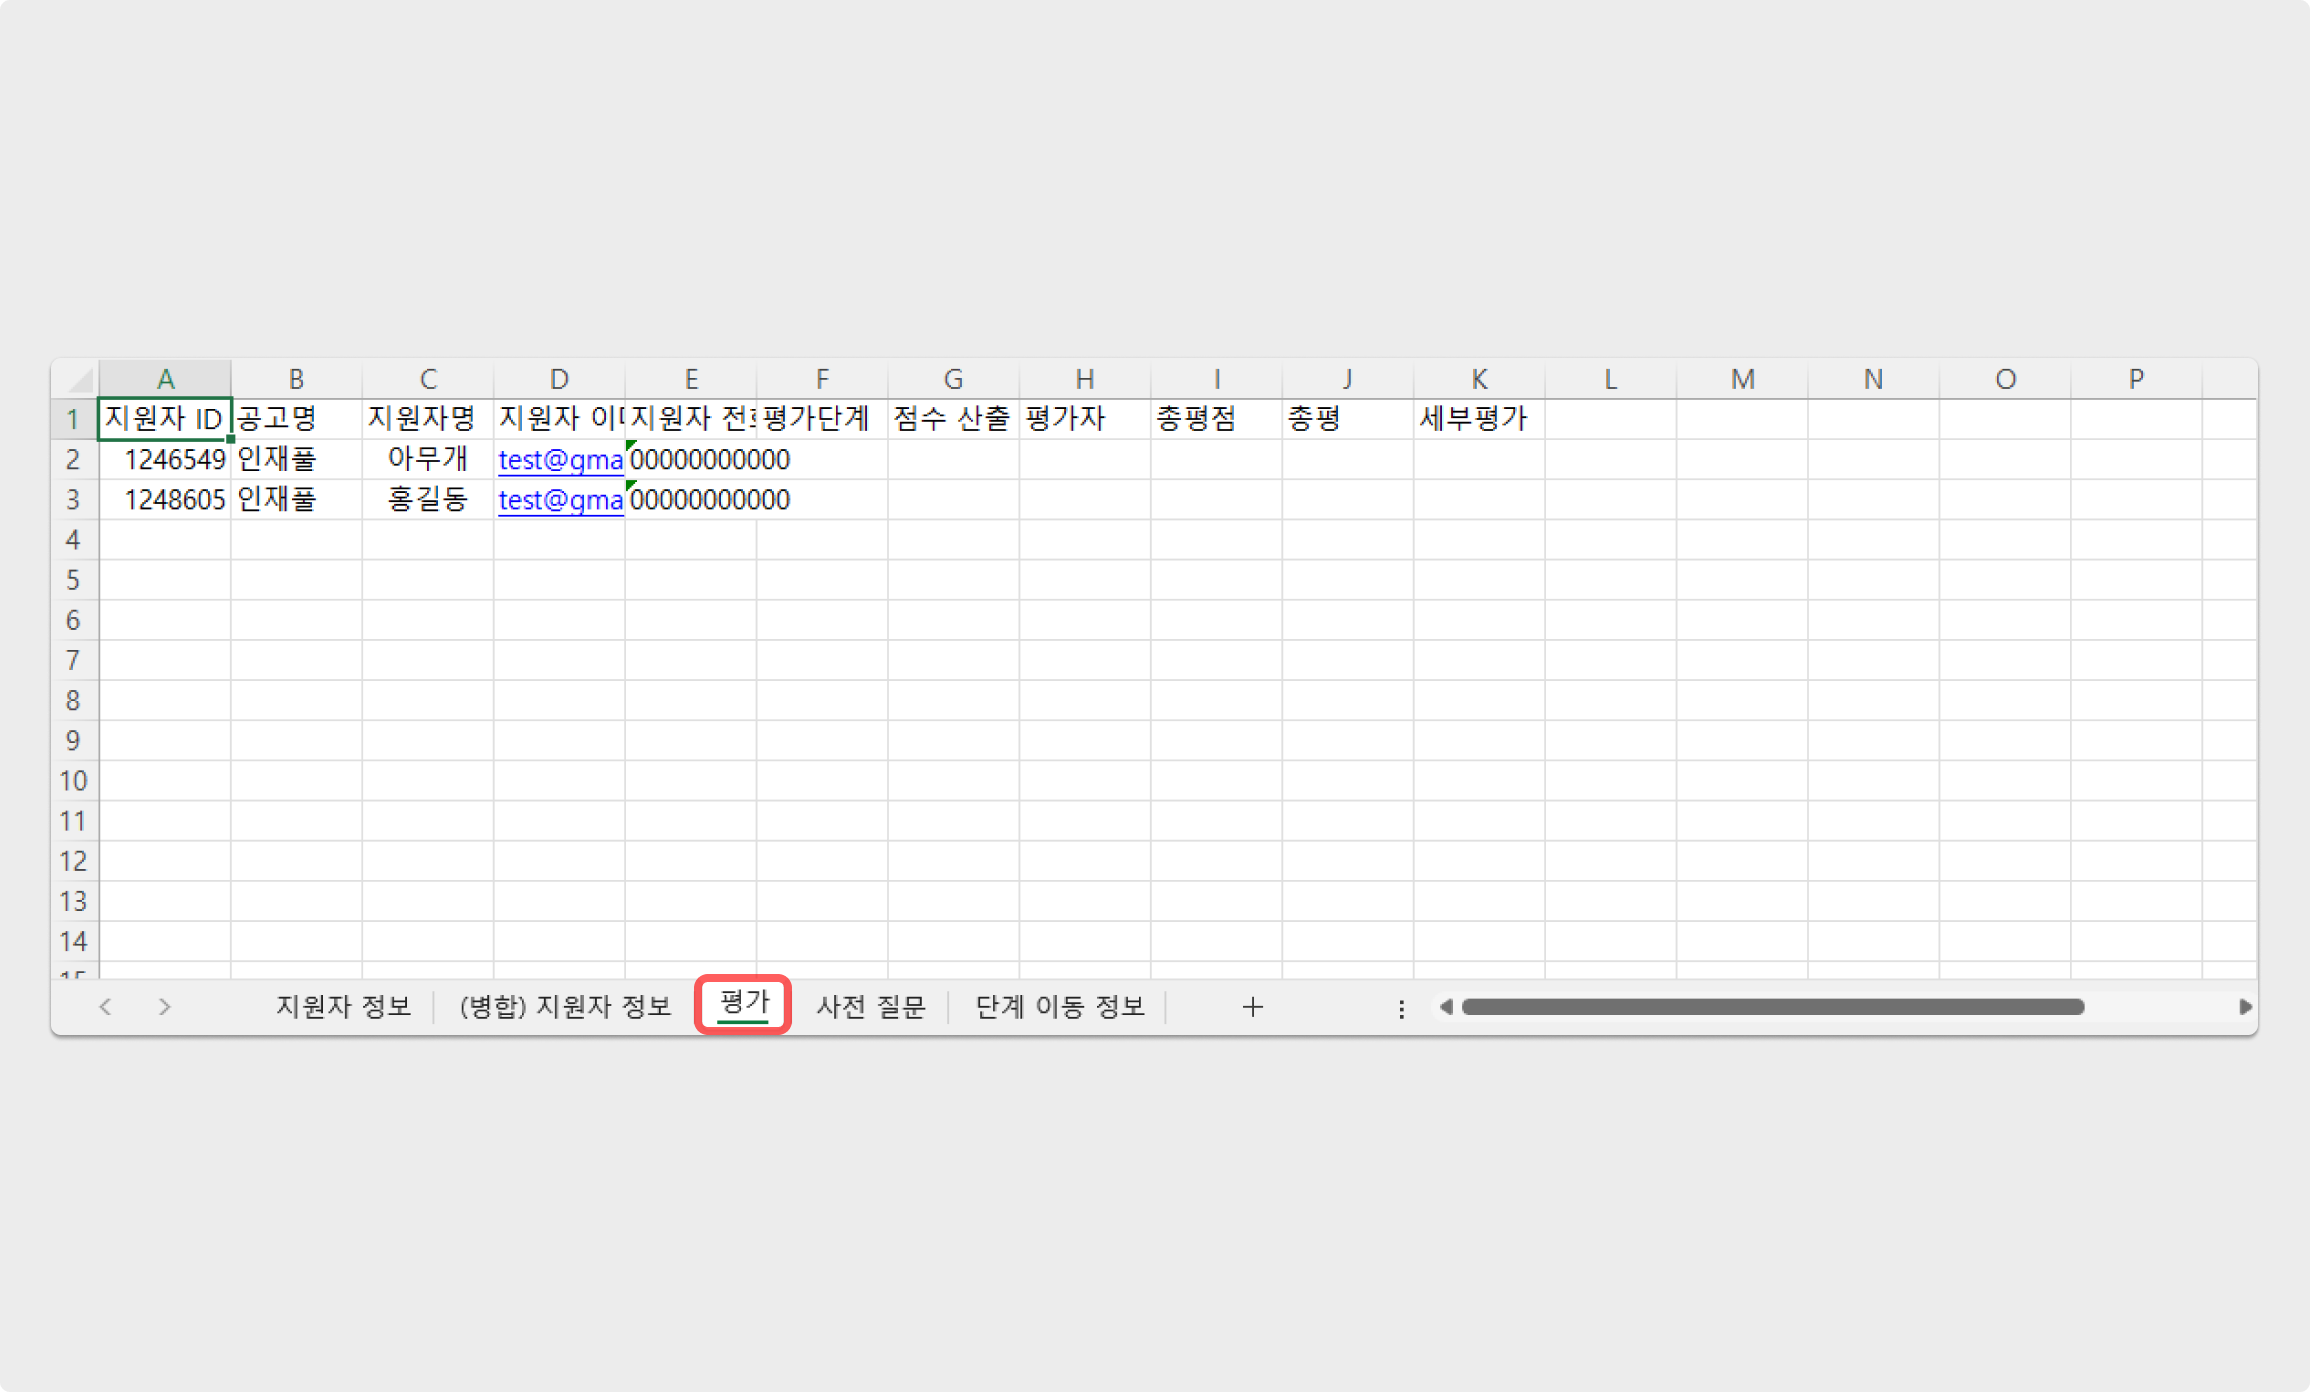Click scrollbar left arrow button
Screen dimensions: 2310x1392
click(x=1445, y=1007)
